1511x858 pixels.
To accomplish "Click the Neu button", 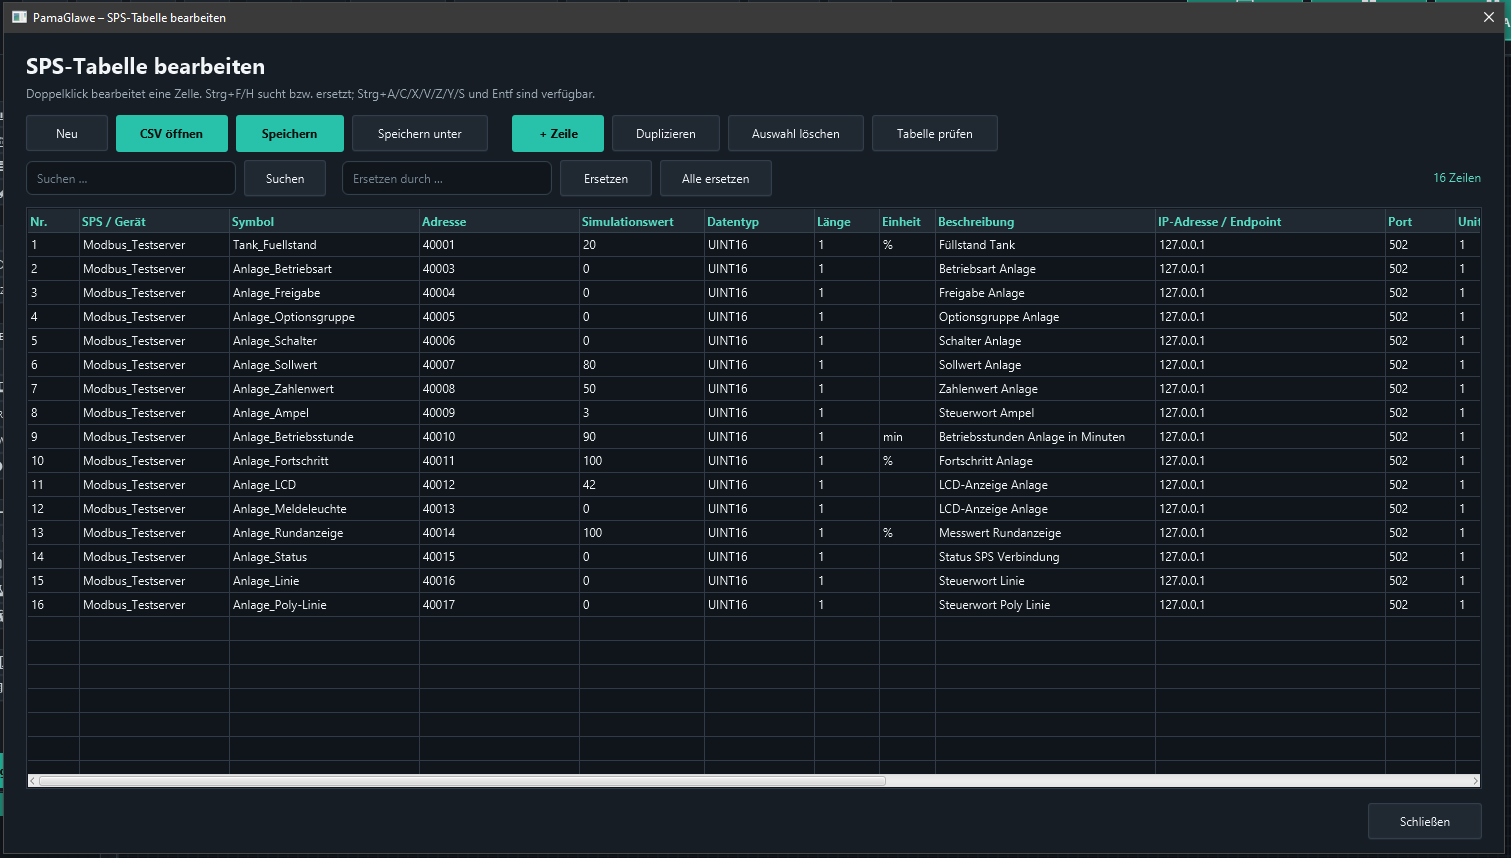I will coord(67,133).
